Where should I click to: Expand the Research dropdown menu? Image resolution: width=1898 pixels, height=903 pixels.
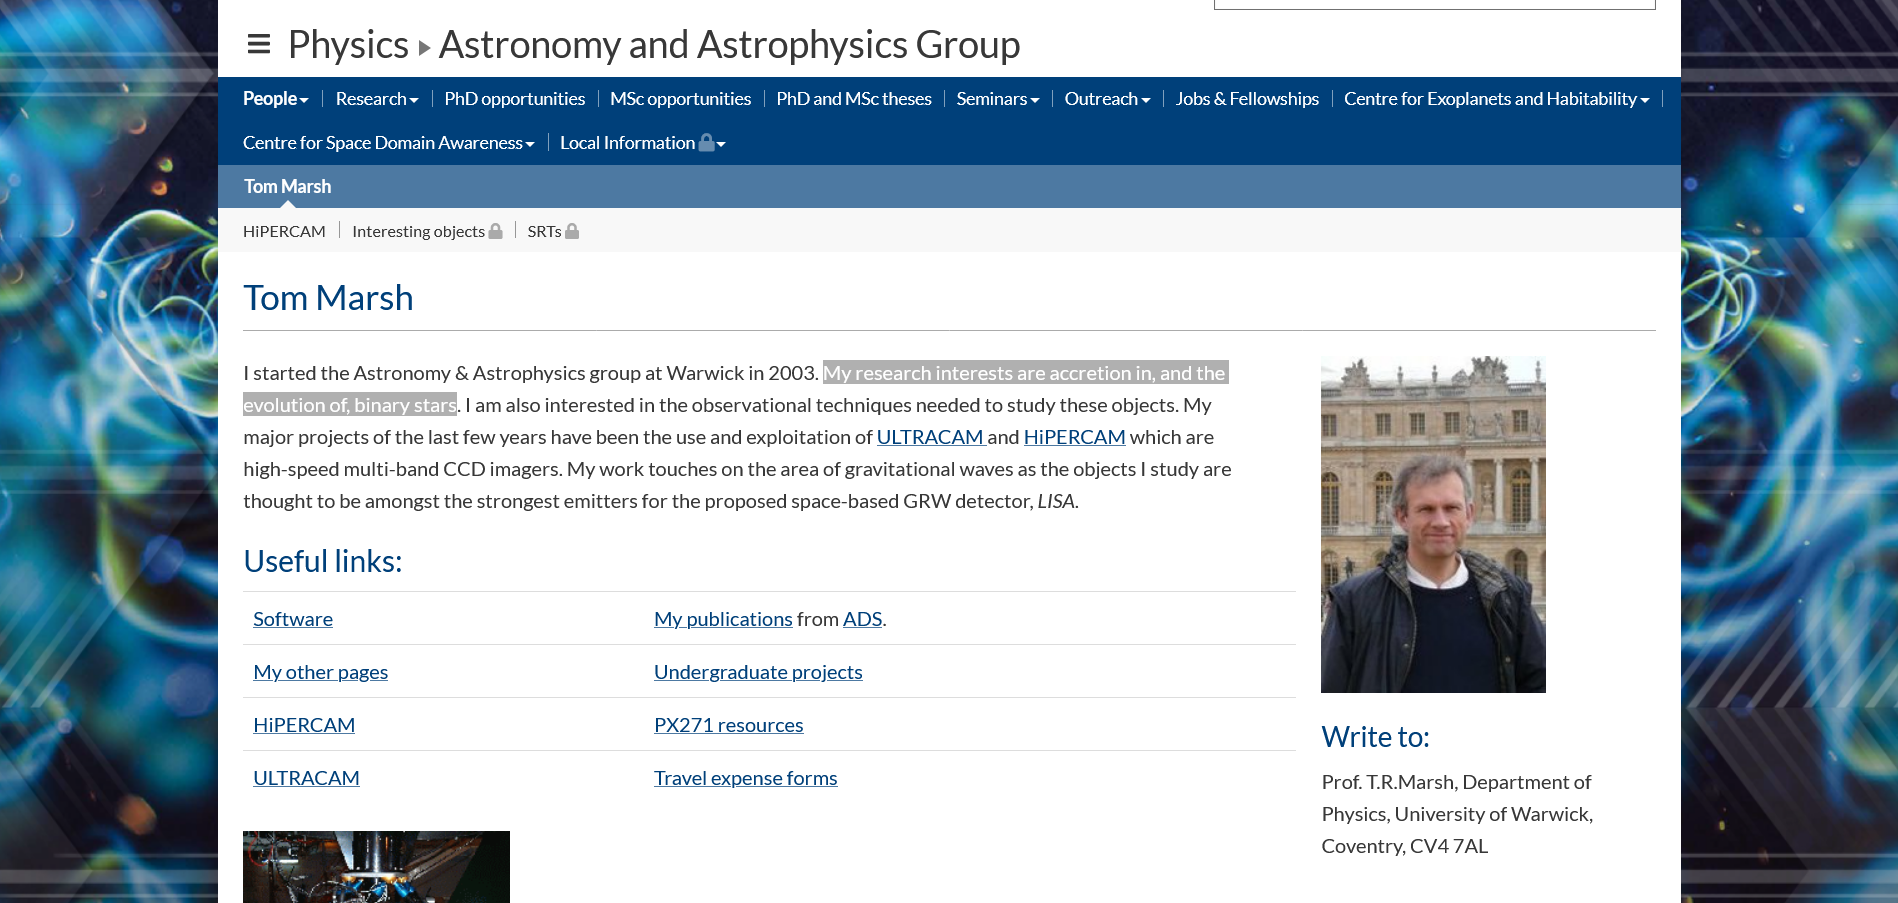(376, 99)
